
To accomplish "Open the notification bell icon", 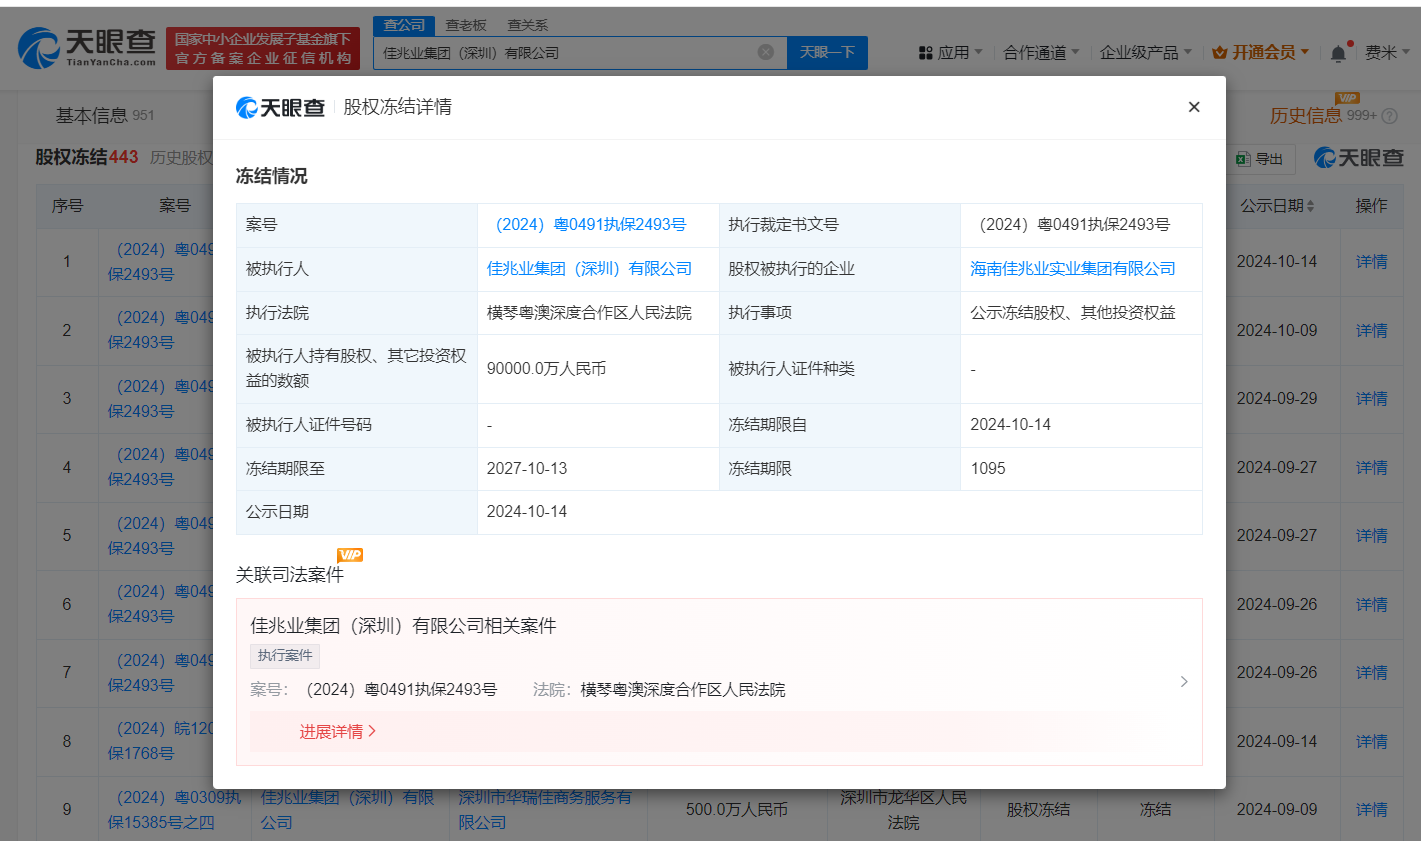I will [x=1338, y=53].
